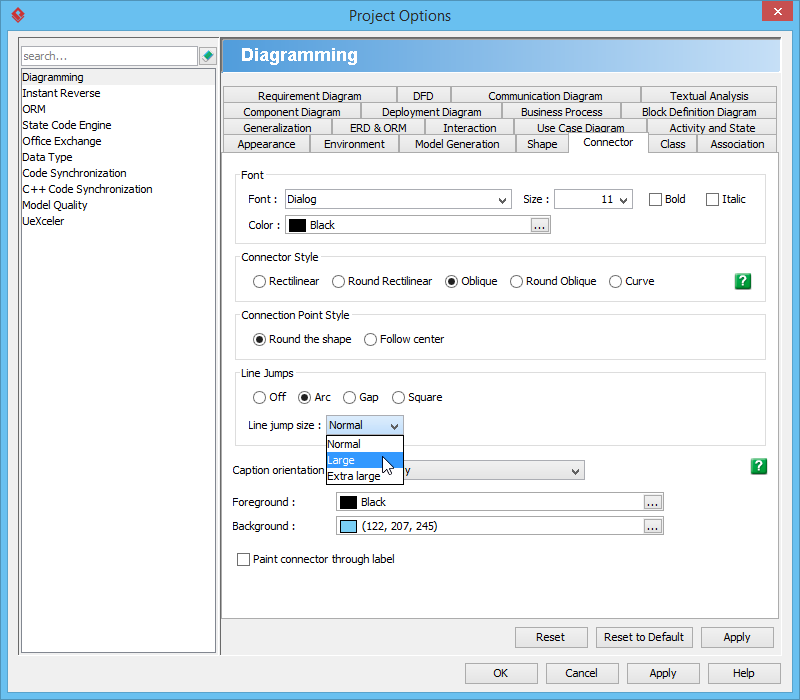This screenshot has width=800, height=700.
Task: Click the Cancel button
Action: (x=582, y=673)
